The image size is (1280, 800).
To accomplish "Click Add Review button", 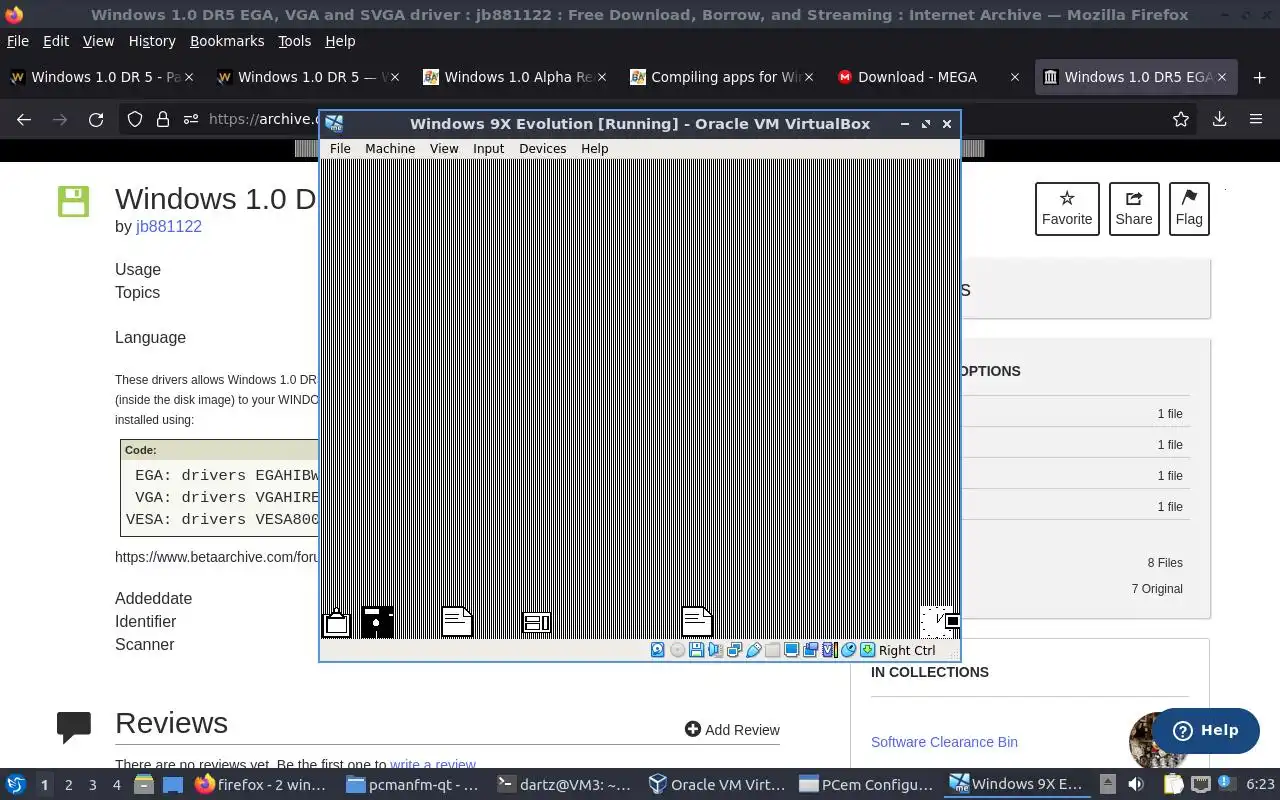I will click(x=732, y=730).
